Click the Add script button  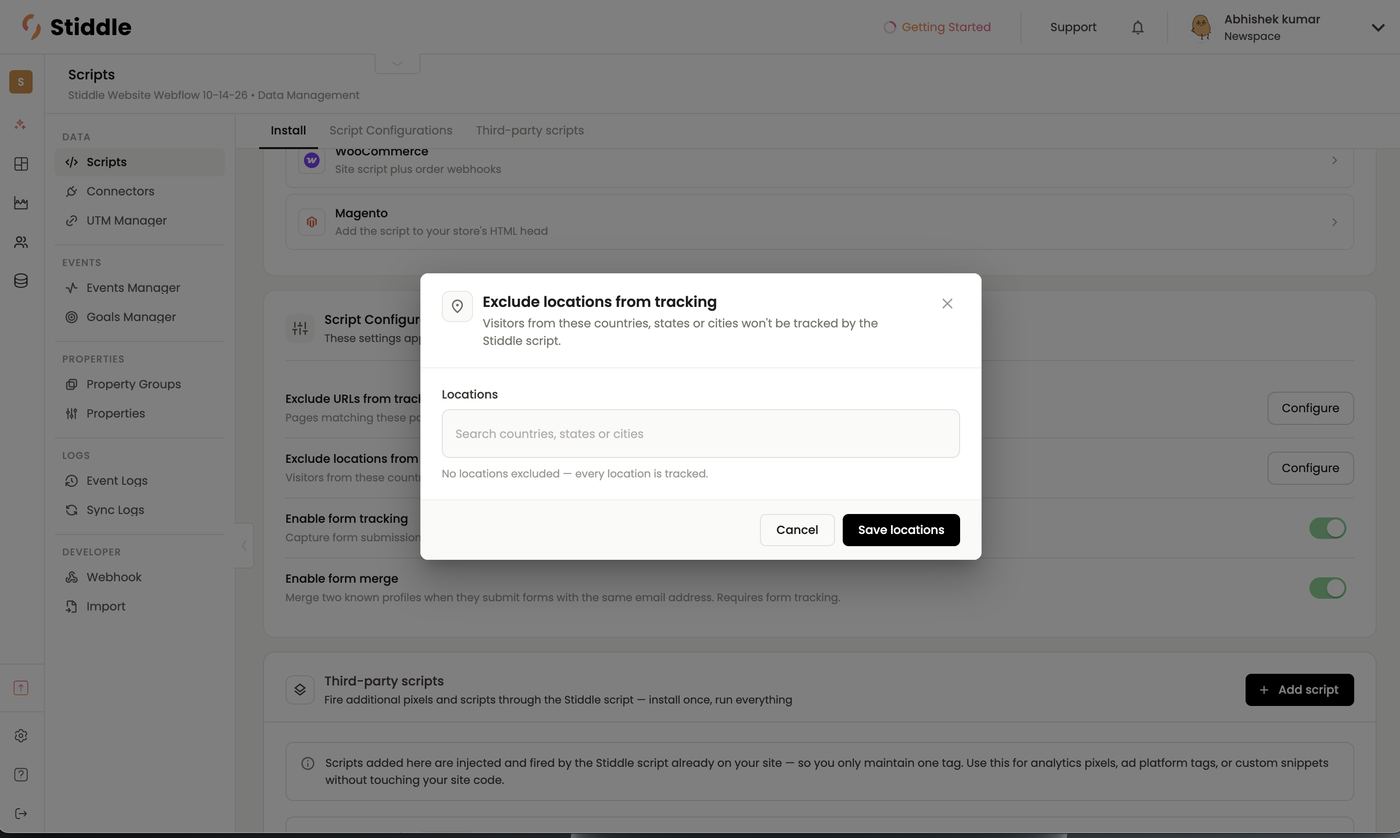pos(1299,690)
